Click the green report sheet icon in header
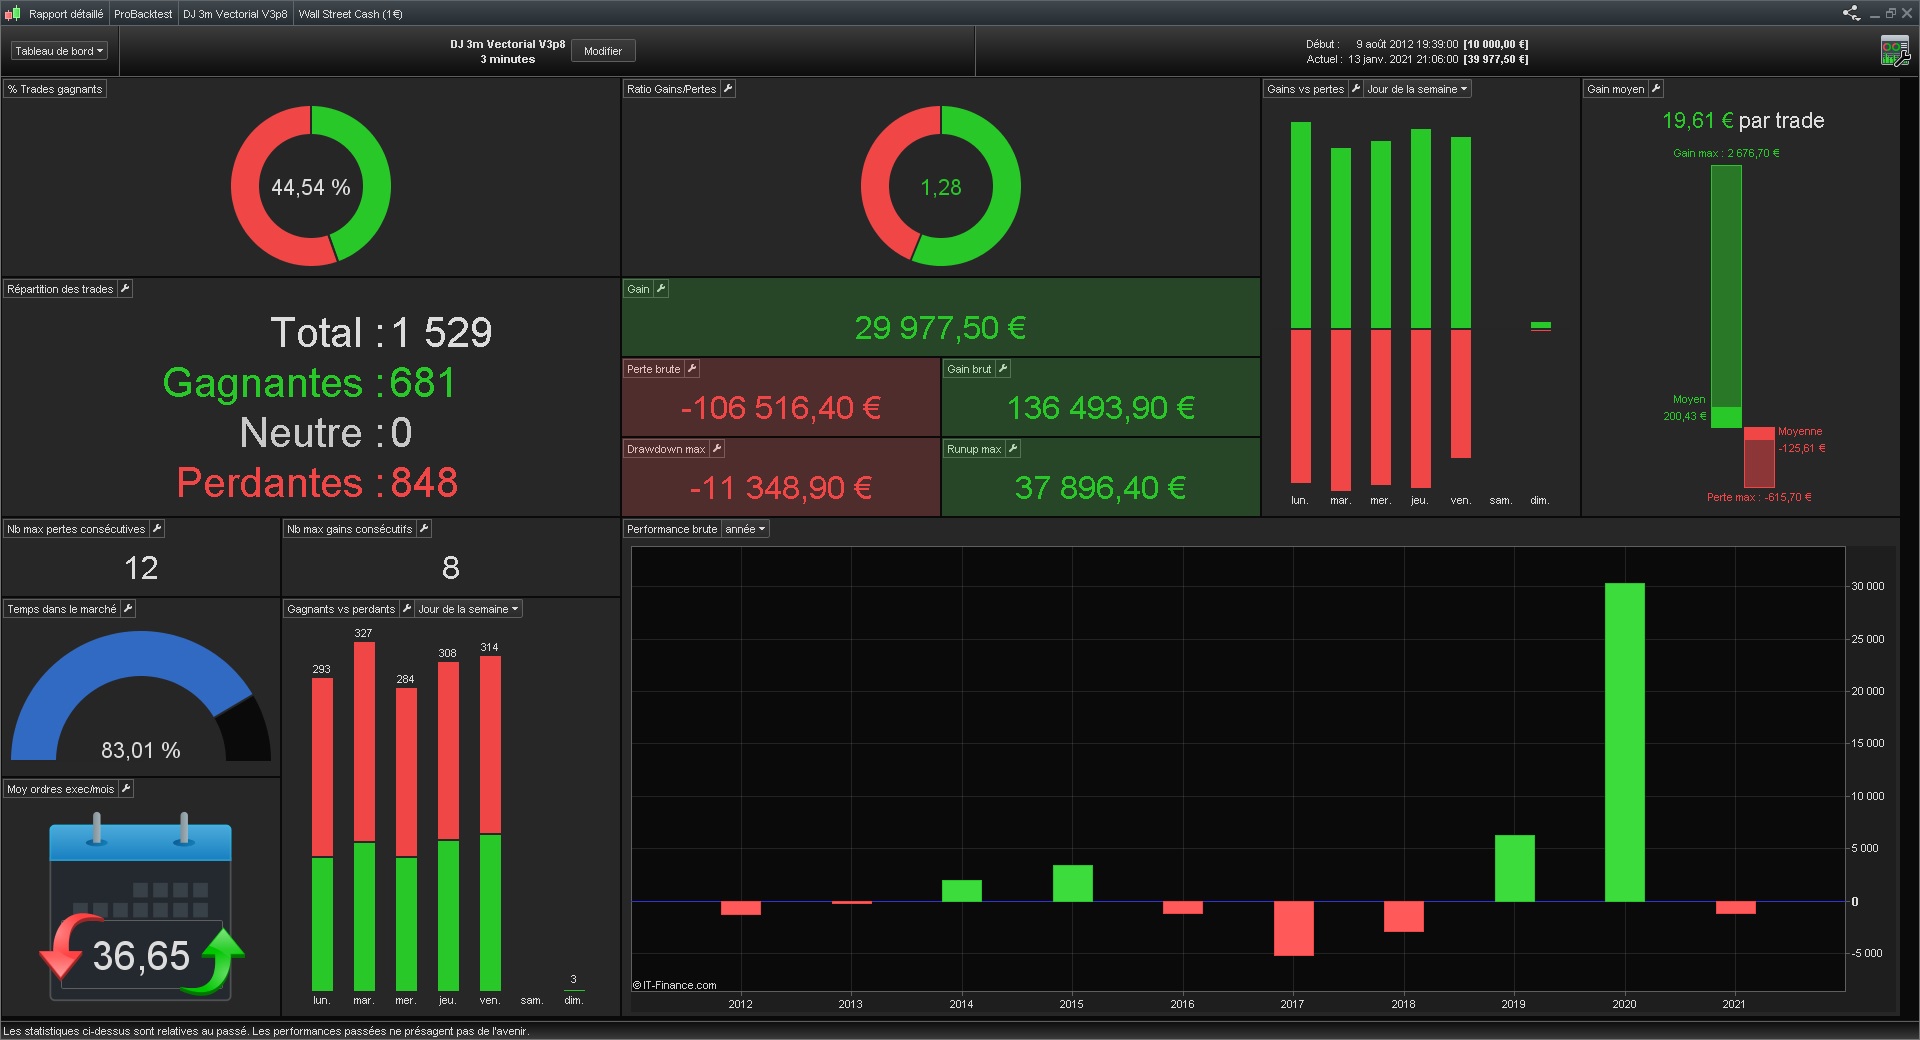Screen dimensions: 1920x1040 [1894, 51]
